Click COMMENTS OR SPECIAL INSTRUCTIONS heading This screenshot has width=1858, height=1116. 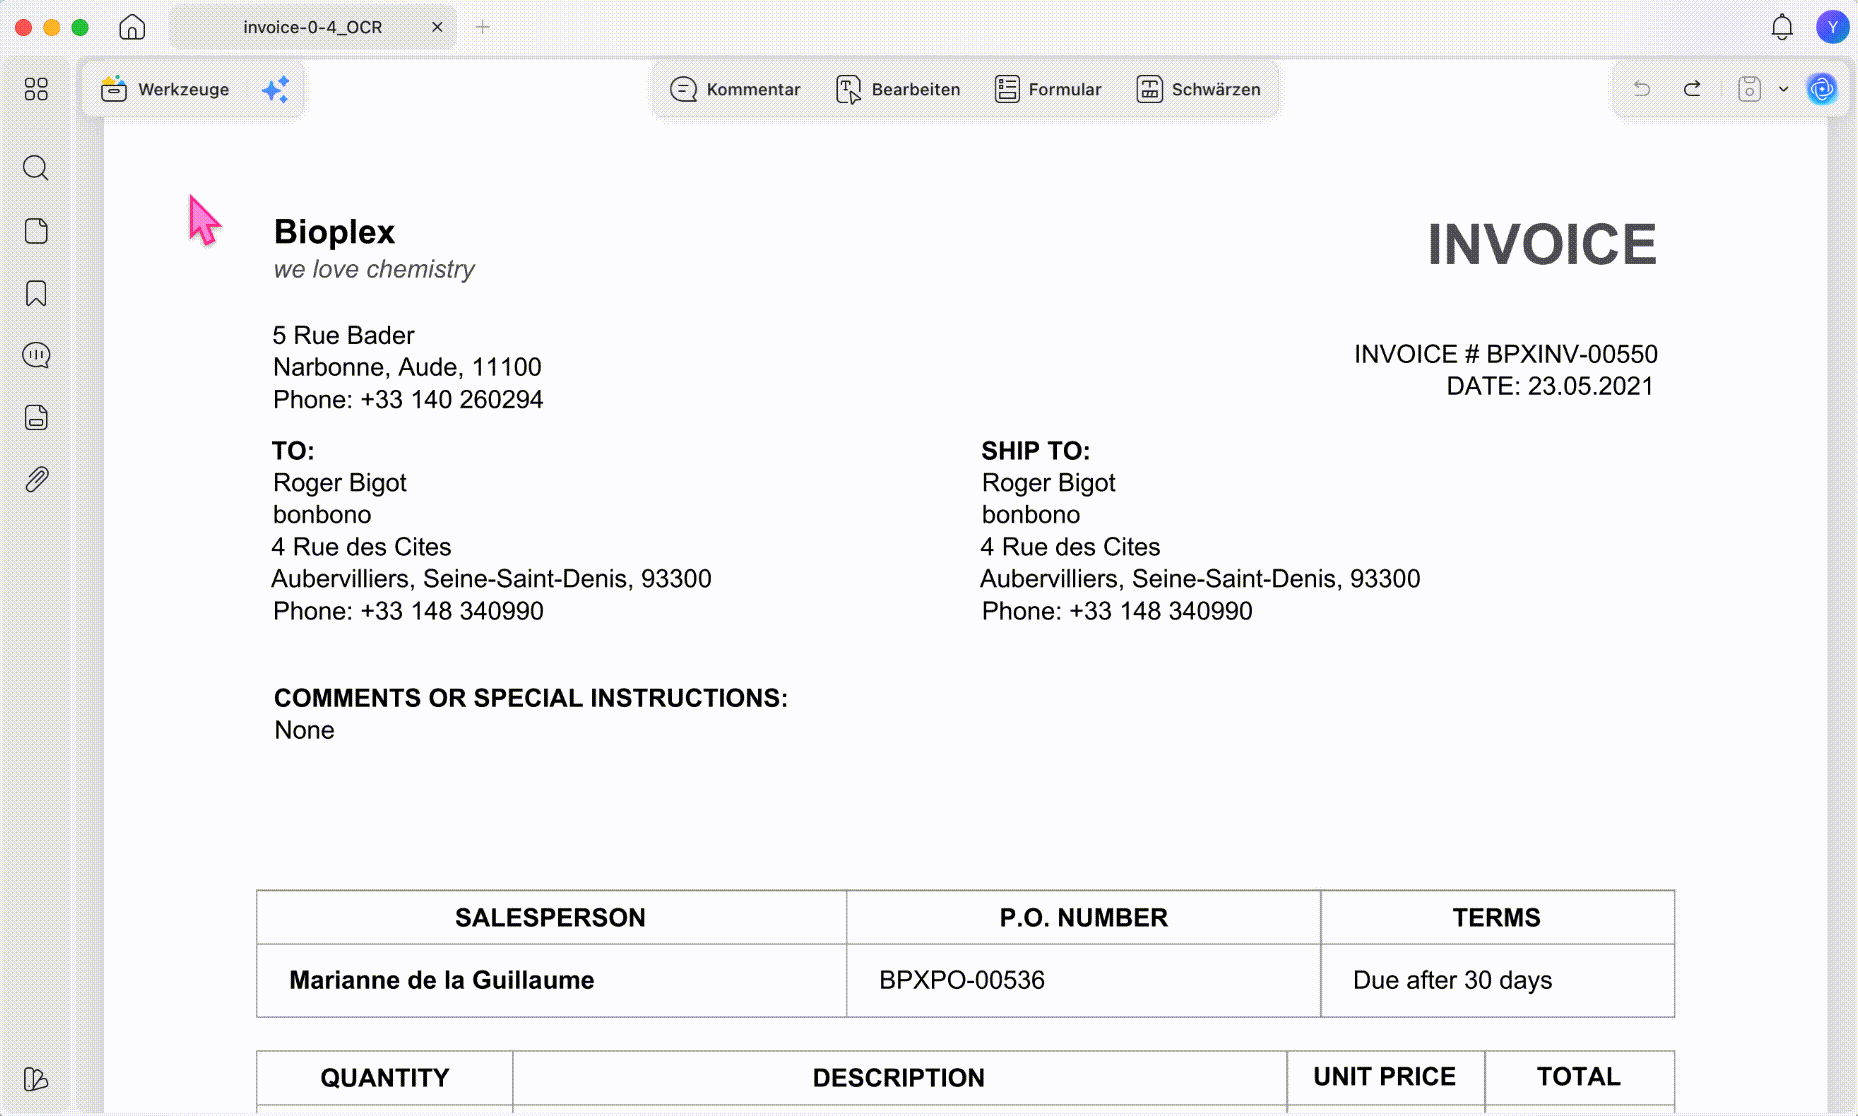pyautogui.click(x=531, y=698)
